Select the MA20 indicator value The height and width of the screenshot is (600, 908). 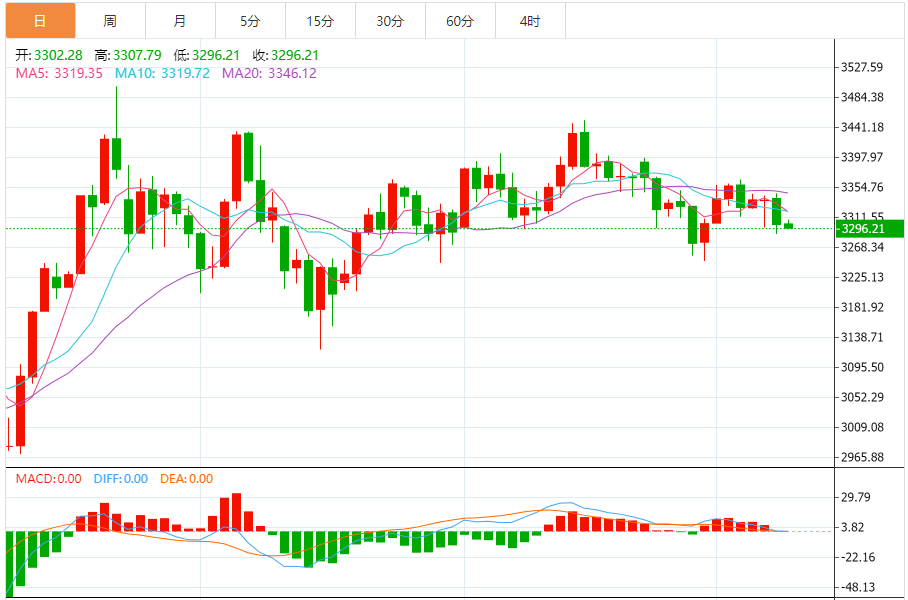(x=269, y=73)
